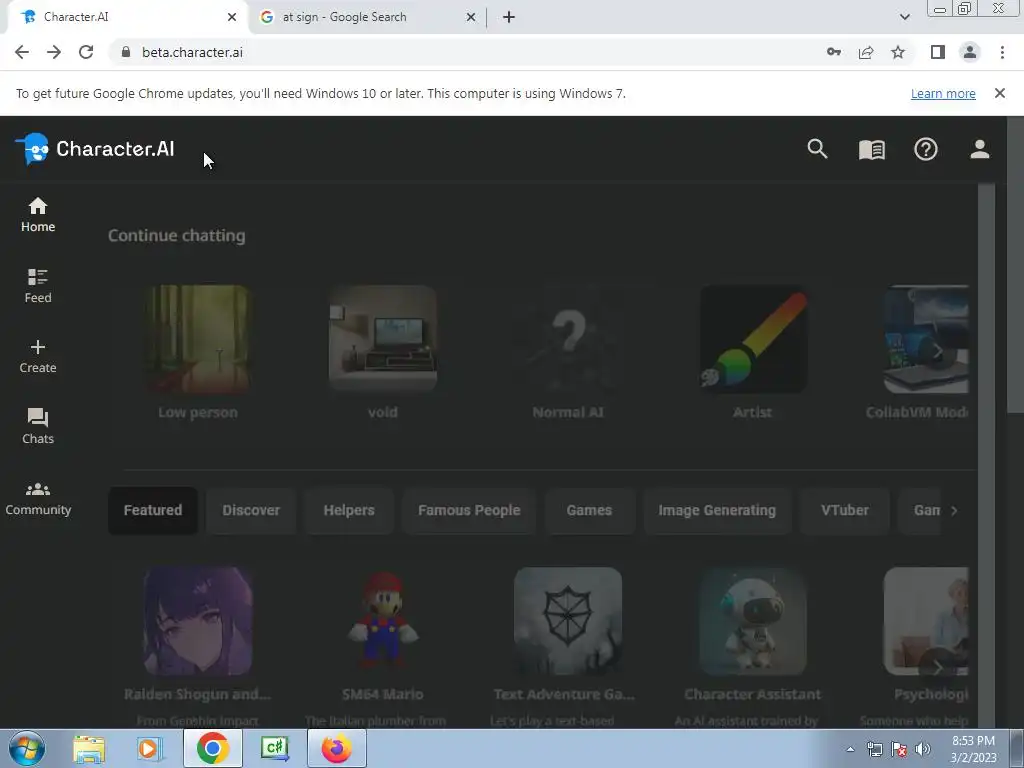Screen dimensions: 1024x768
Task: Show hidden system tray icons
Action: coord(850,749)
